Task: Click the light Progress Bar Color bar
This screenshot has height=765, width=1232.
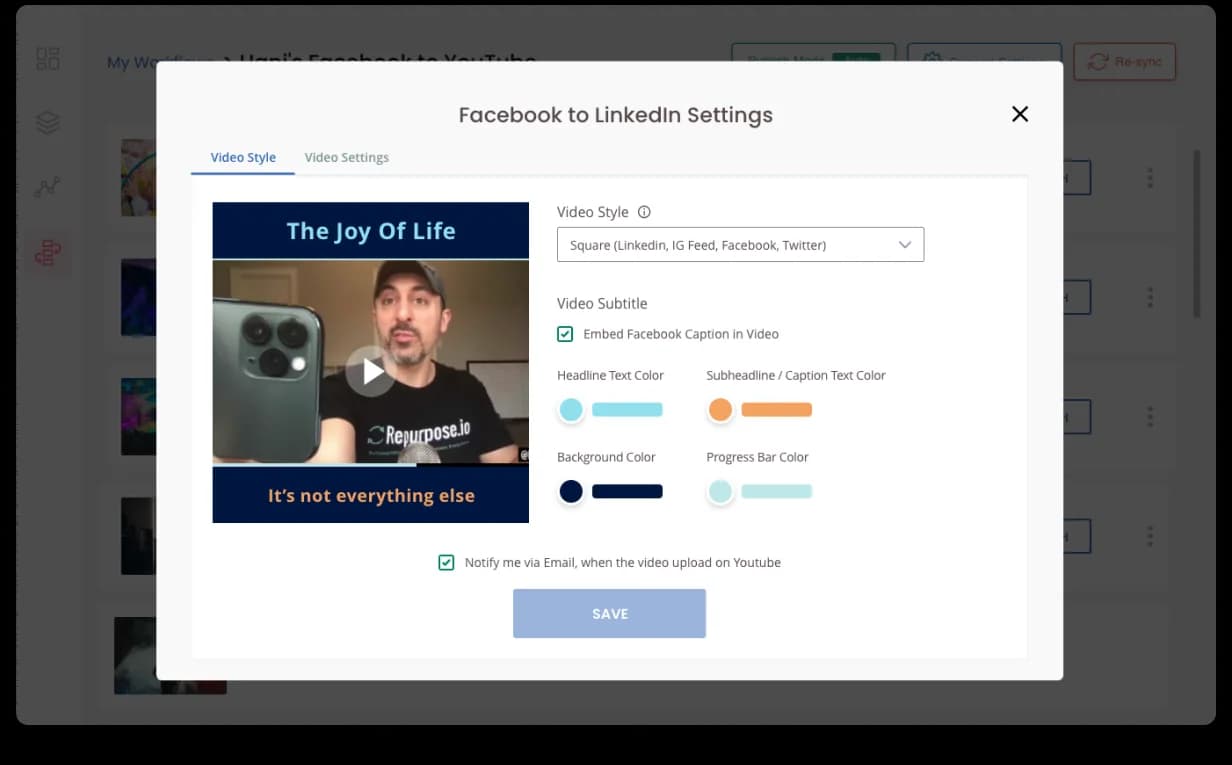Action: 776,491
